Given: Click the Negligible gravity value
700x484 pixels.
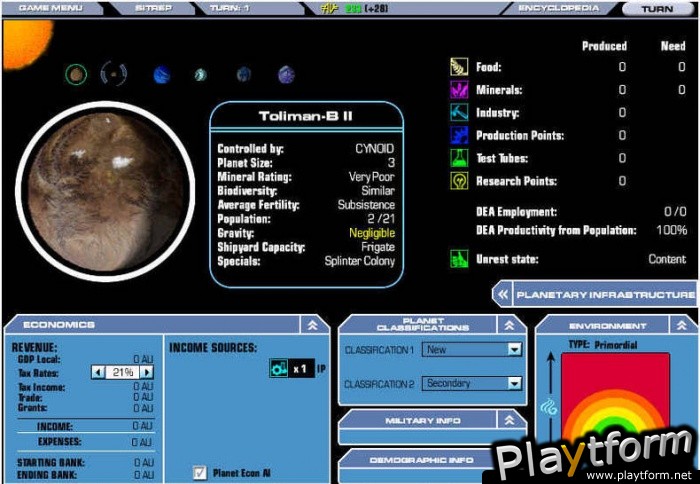Looking at the screenshot, I should pyautogui.click(x=372, y=233).
